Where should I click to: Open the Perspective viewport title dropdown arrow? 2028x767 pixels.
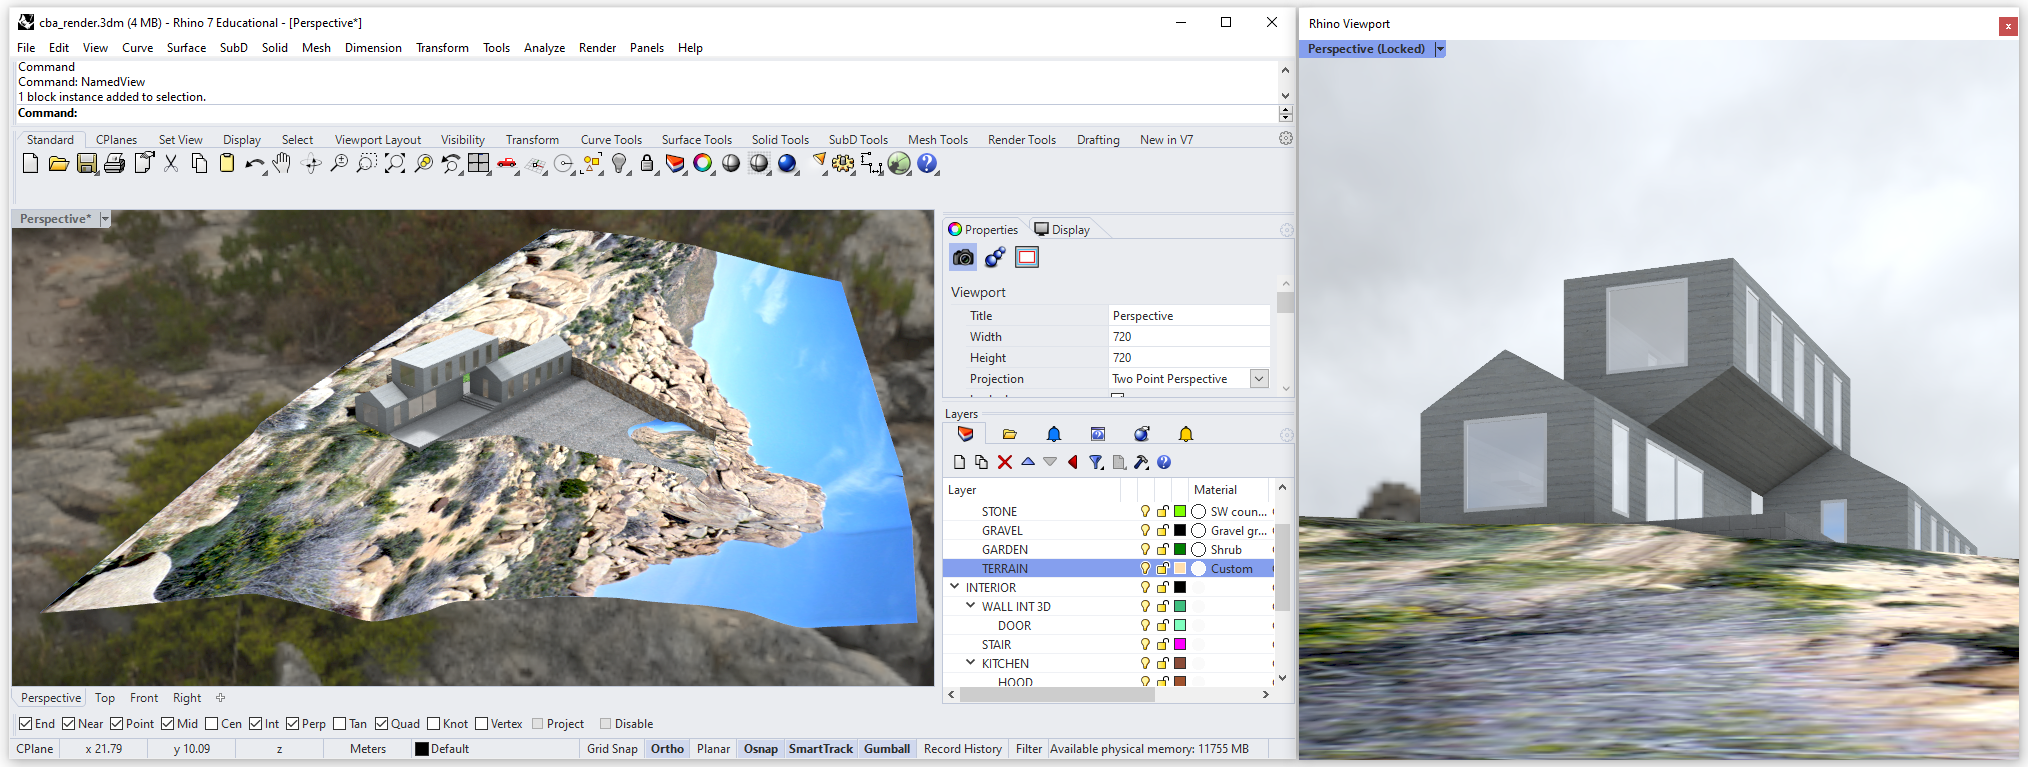(105, 219)
